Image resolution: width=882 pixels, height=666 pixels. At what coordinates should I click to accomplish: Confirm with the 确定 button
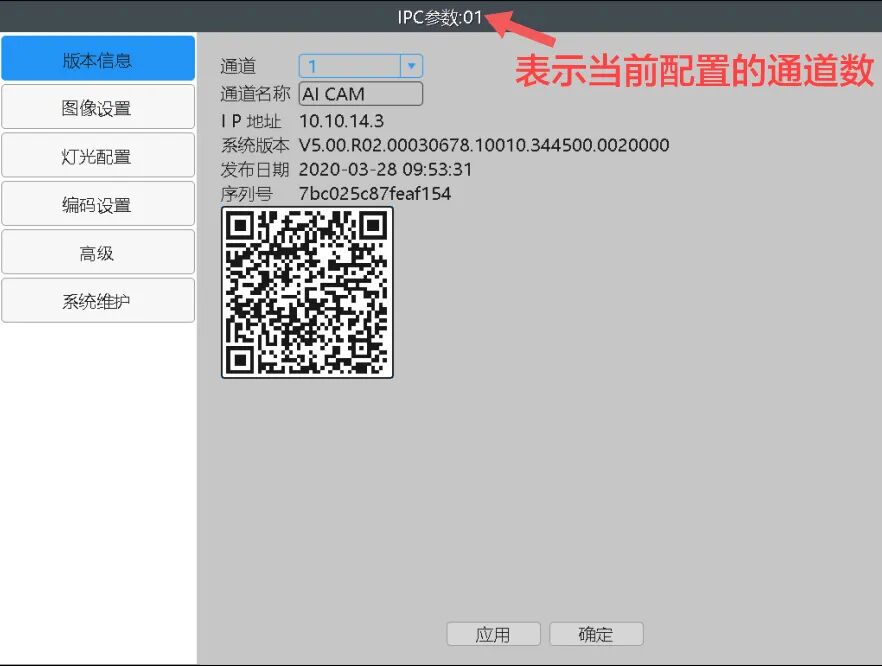click(596, 634)
